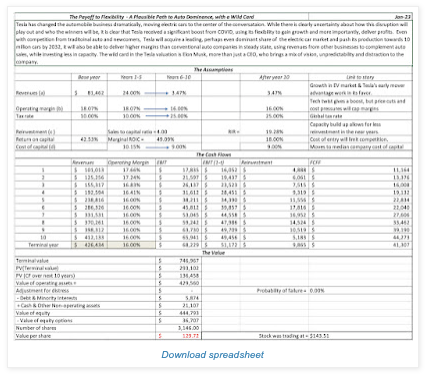Select the 'Terminal year' row label
Image resolution: width=430 pixels, height=379 pixels.
point(43,245)
